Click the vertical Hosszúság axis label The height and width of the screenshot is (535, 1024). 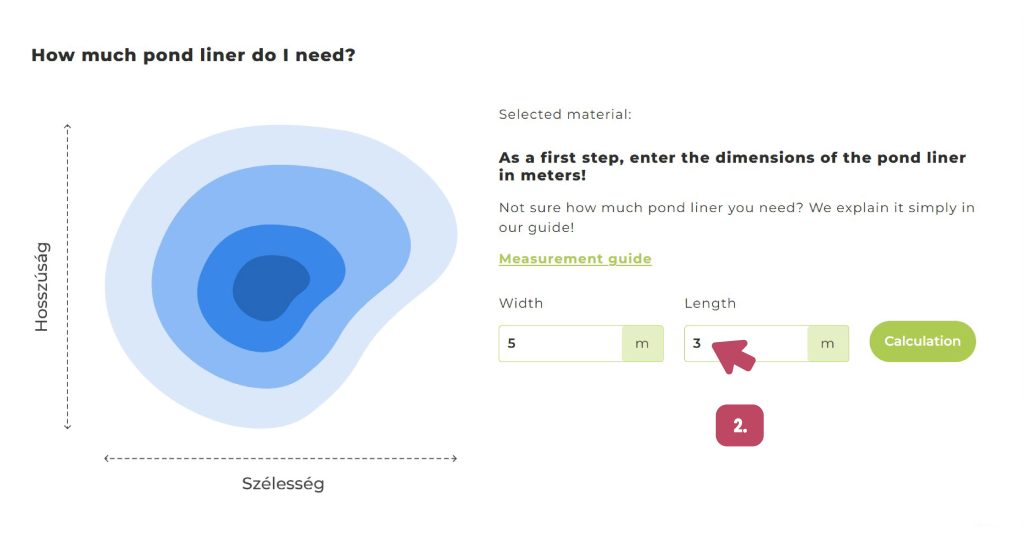point(42,286)
